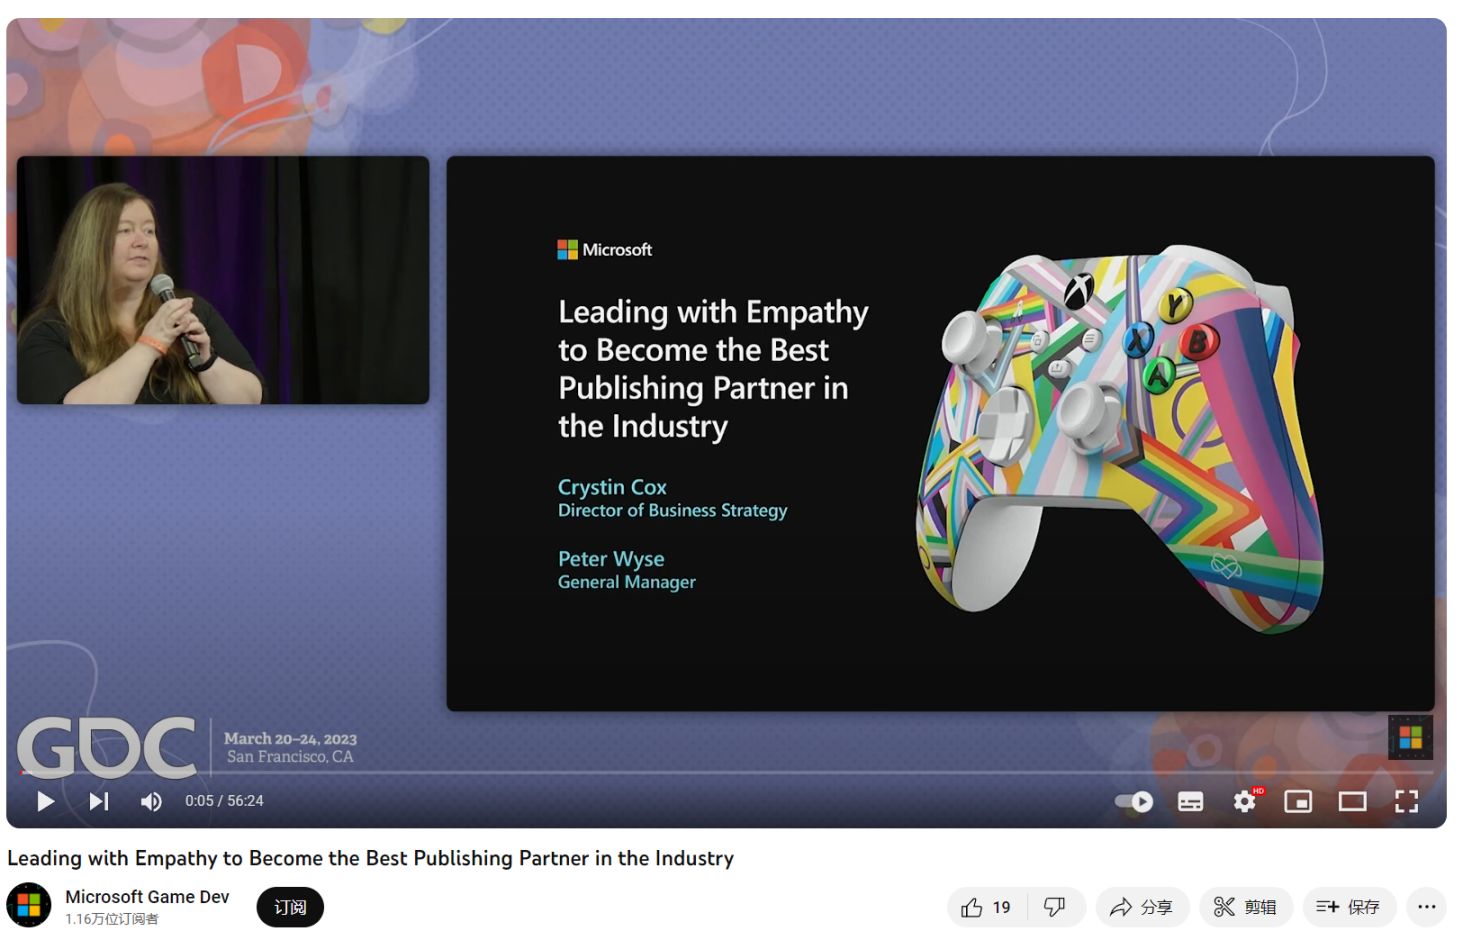Skip to the next video
1463x940 pixels.
click(98, 801)
